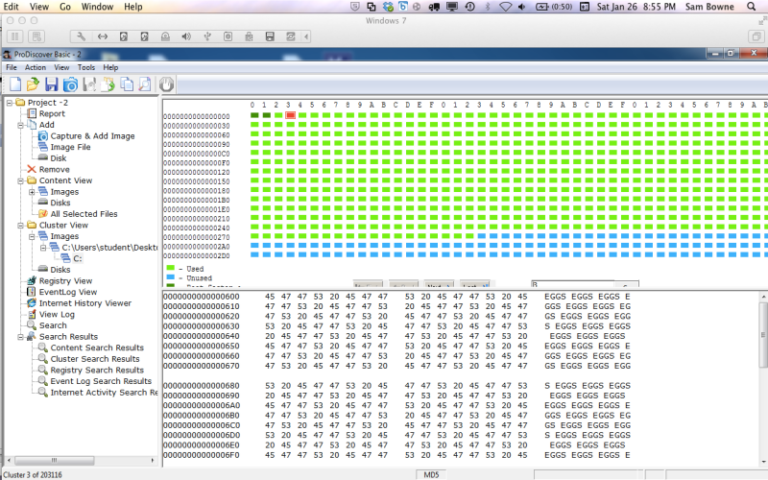This screenshot has width=768, height=480.
Task: Open the Tools menu
Action: click(86, 67)
